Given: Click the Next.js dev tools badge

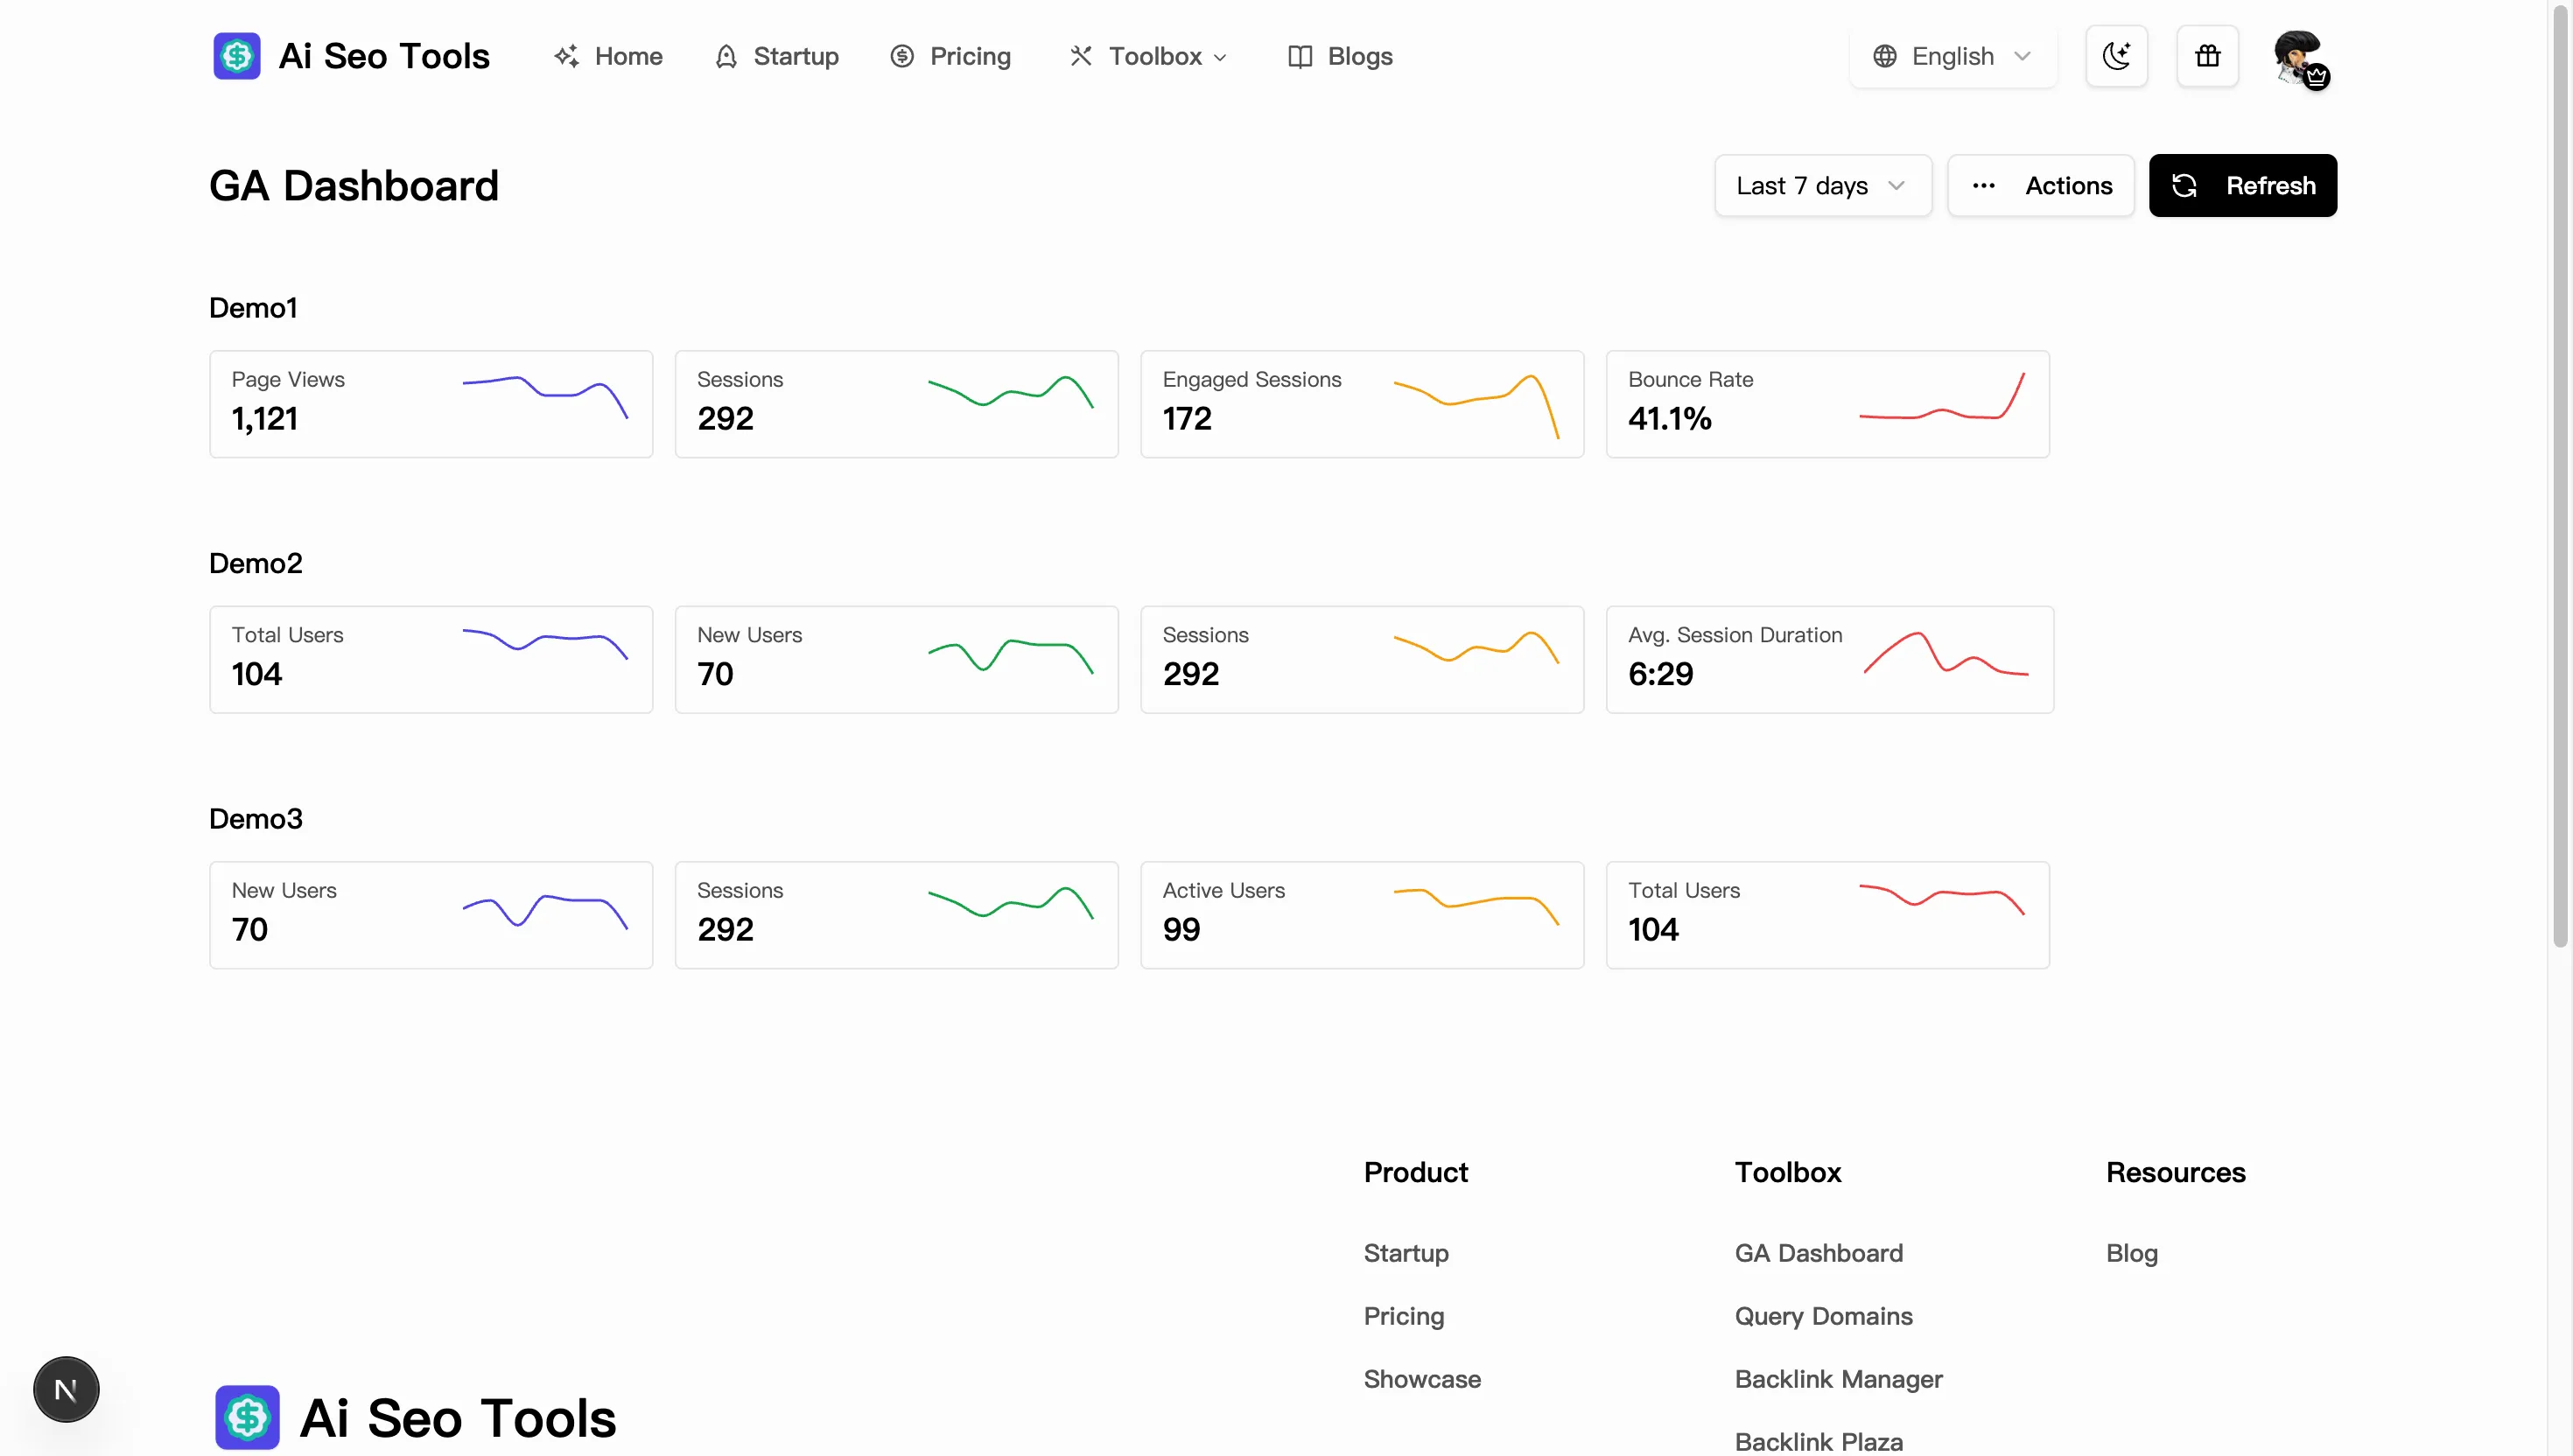Looking at the screenshot, I should 66,1389.
